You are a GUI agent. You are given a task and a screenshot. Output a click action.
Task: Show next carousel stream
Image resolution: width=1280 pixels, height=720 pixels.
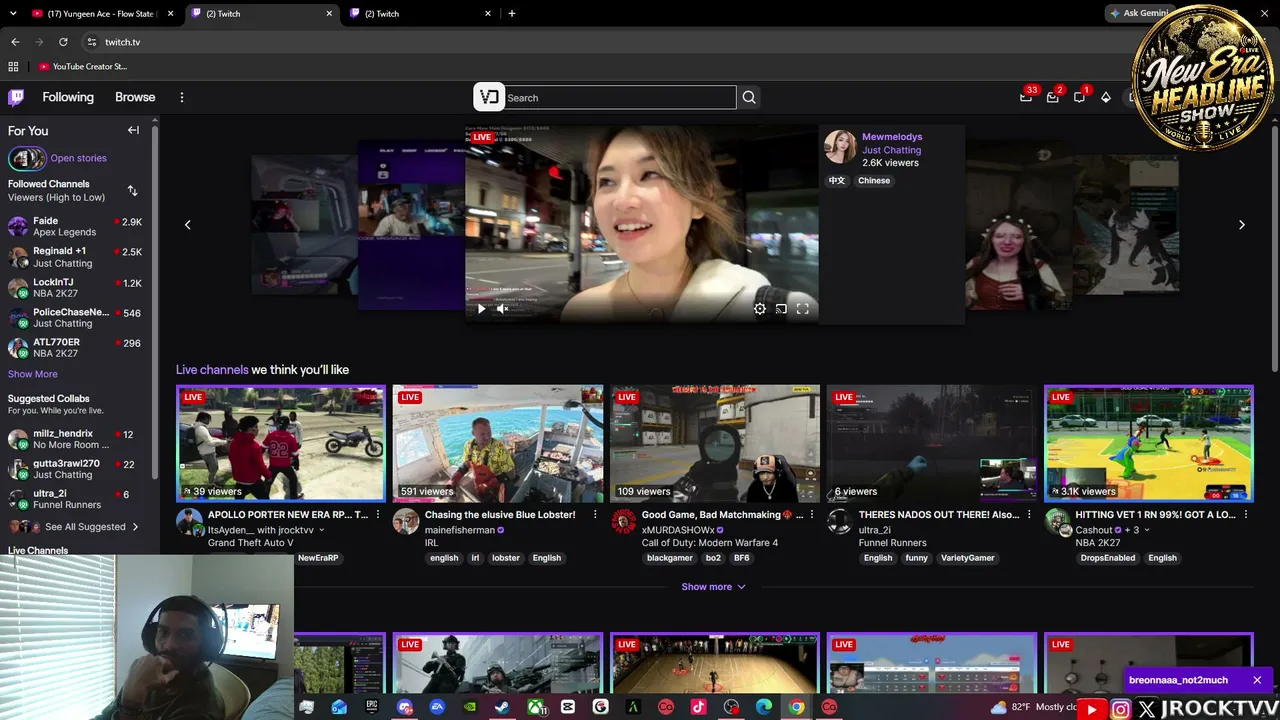pyautogui.click(x=1242, y=224)
